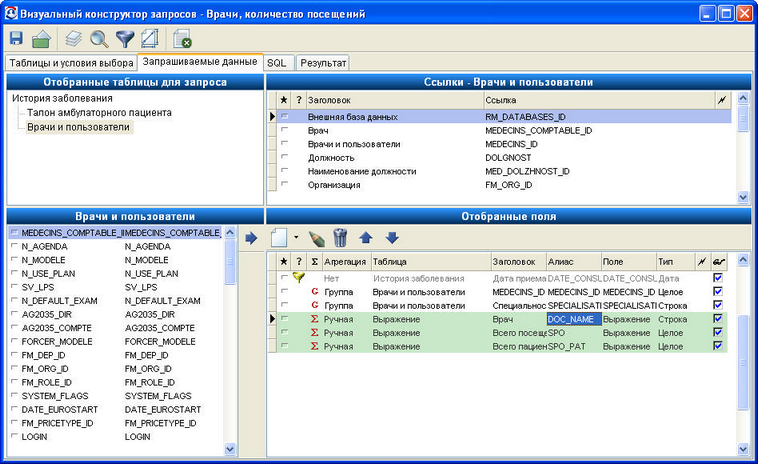Select the Должность link row
Screen dimensions: 758x464
[504, 158]
